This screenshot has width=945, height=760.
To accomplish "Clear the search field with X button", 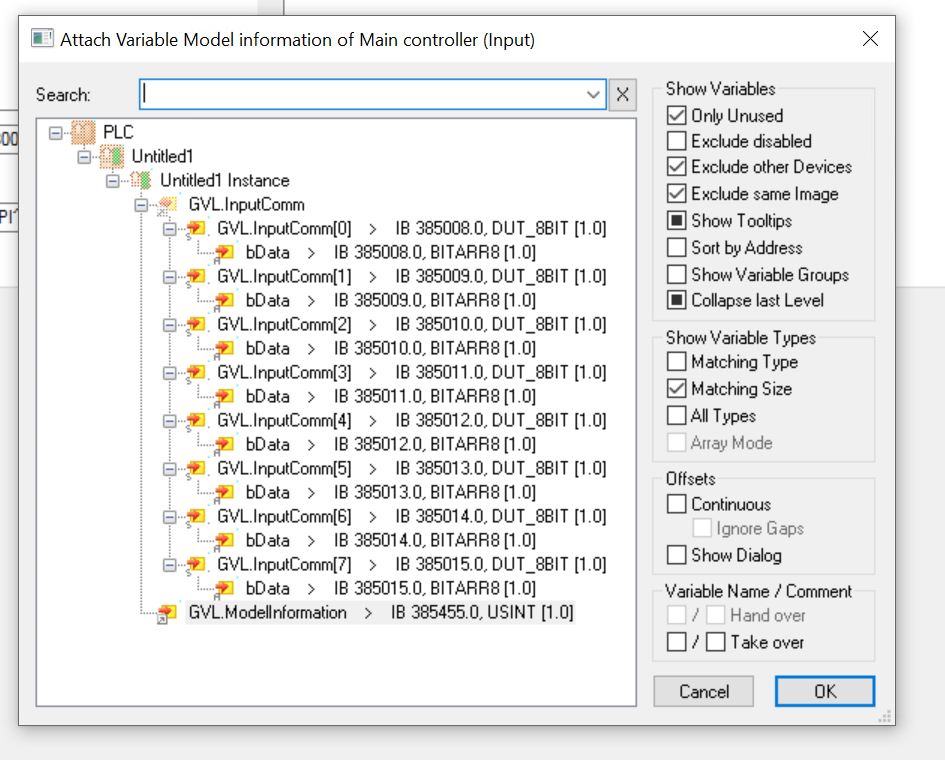I will pyautogui.click(x=623, y=95).
